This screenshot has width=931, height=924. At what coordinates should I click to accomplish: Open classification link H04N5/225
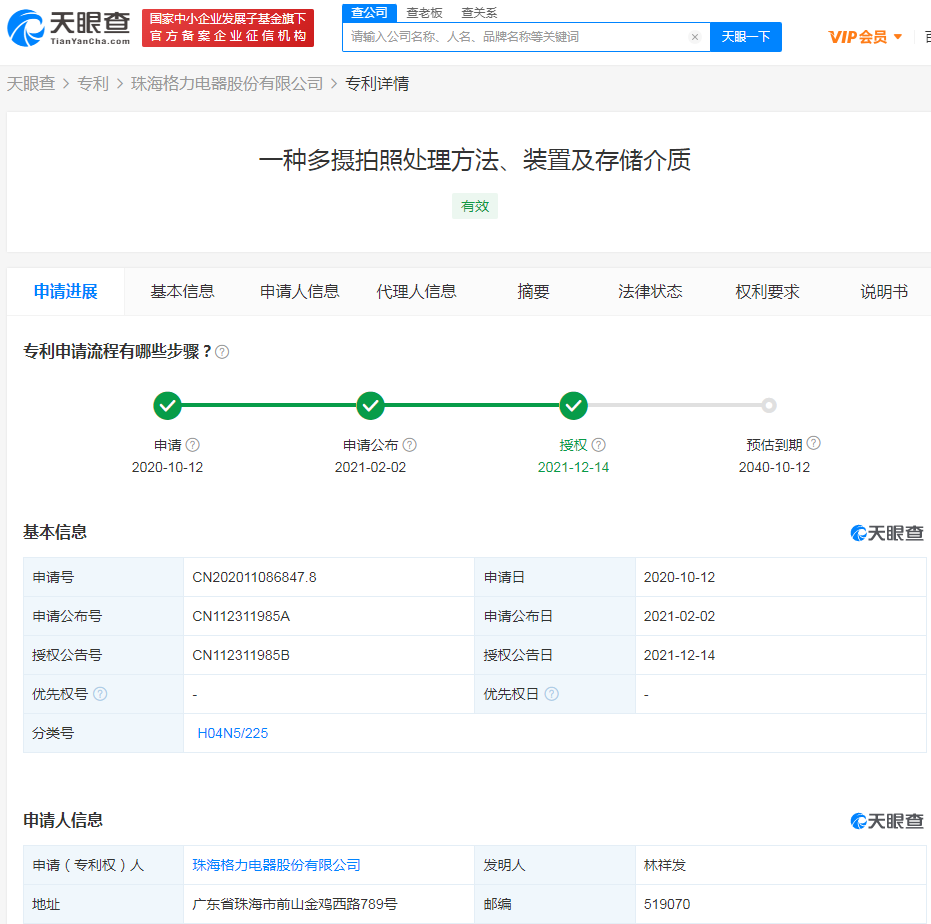232,733
